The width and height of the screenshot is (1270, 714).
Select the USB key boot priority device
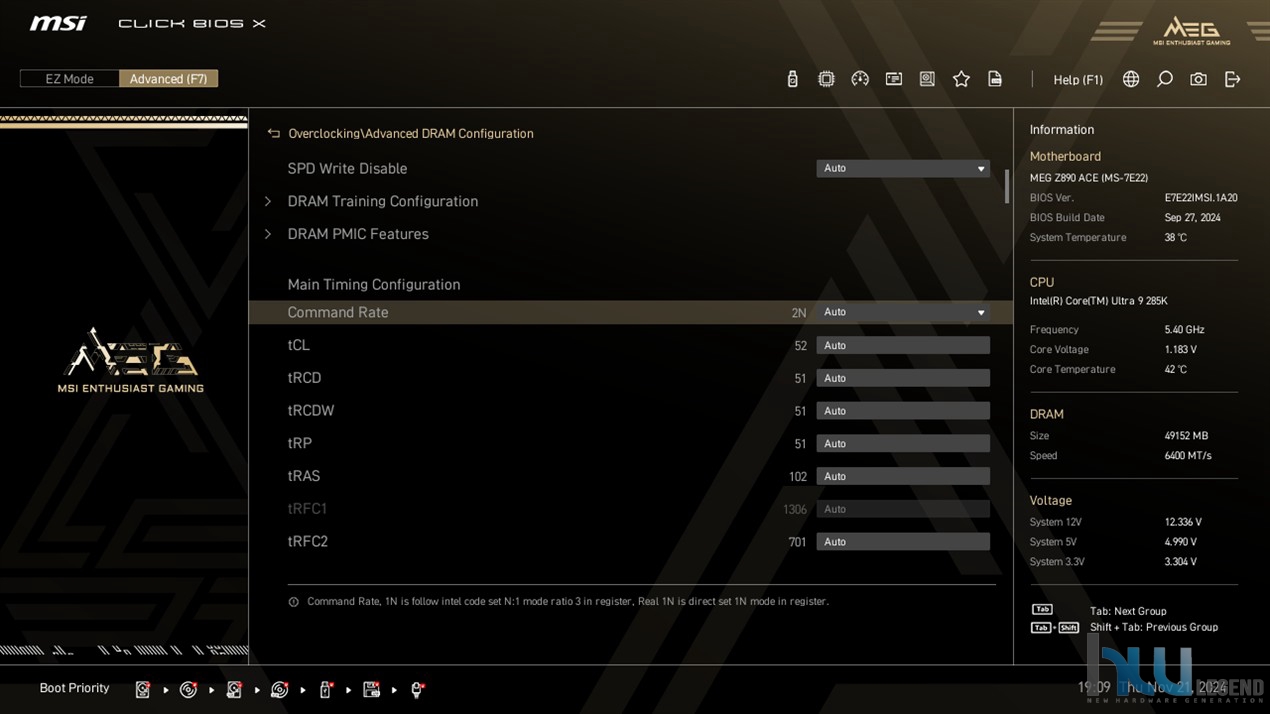[325, 689]
